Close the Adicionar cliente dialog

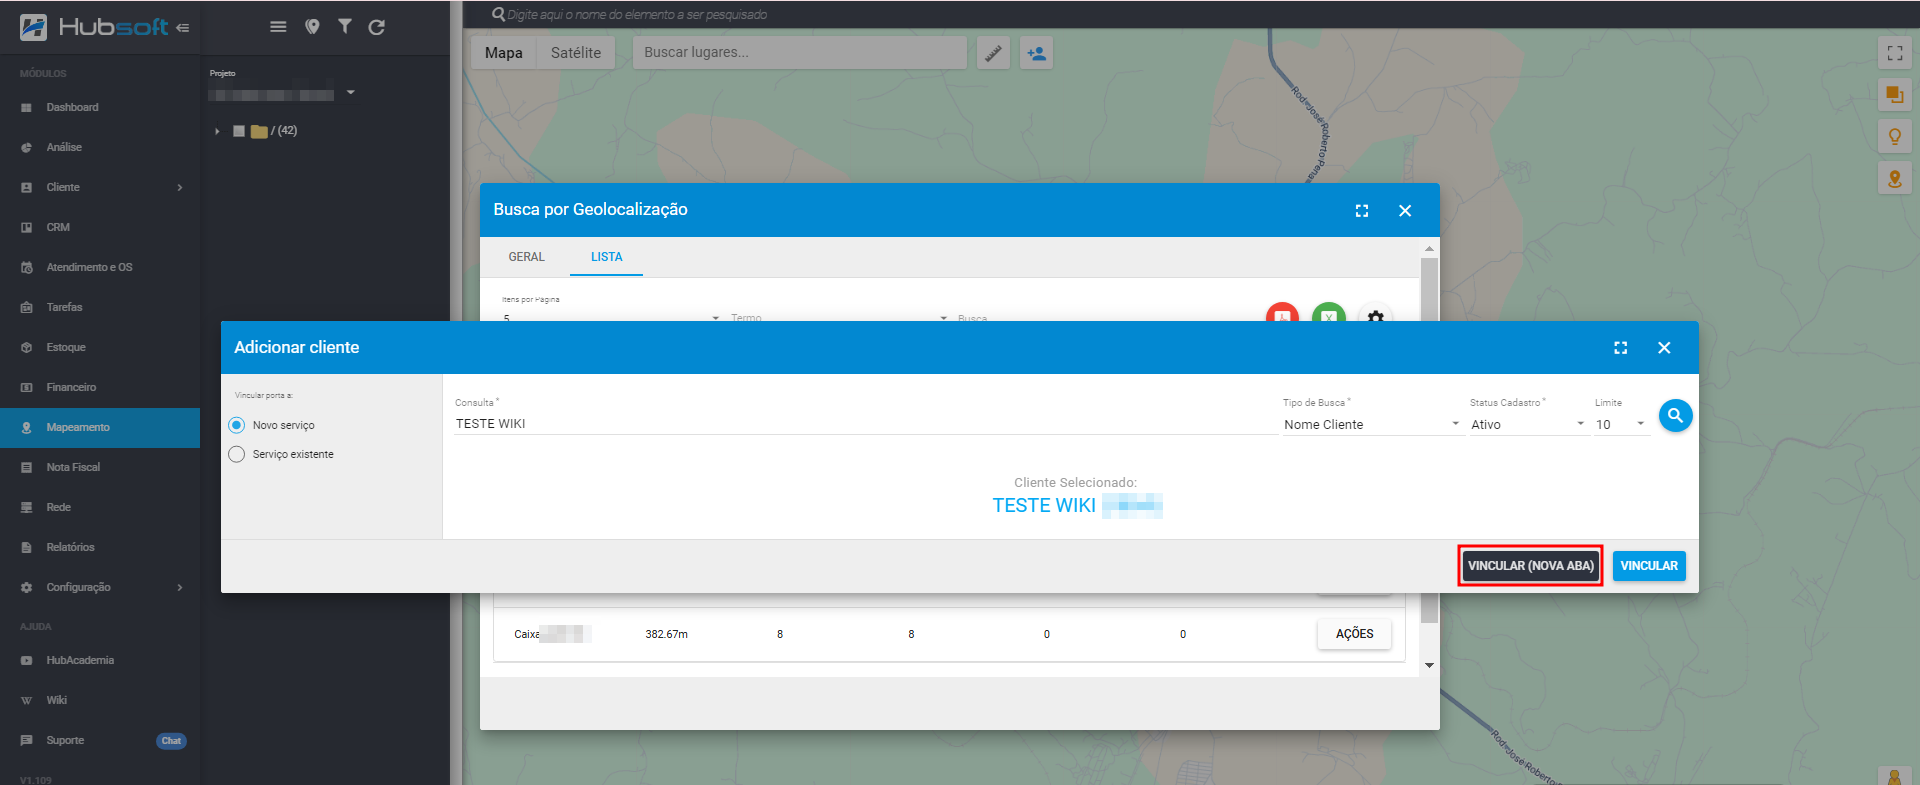[1664, 347]
